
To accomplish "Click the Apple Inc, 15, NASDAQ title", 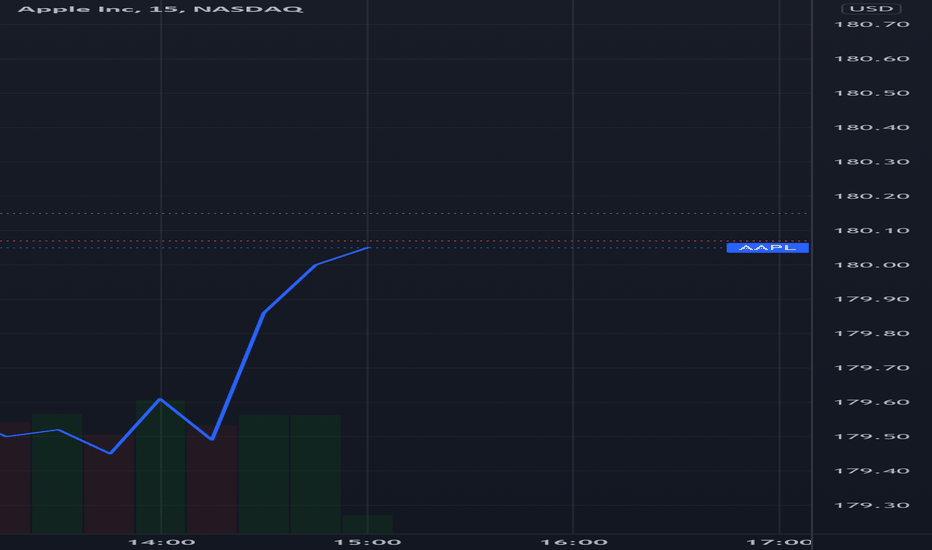I will coord(160,10).
